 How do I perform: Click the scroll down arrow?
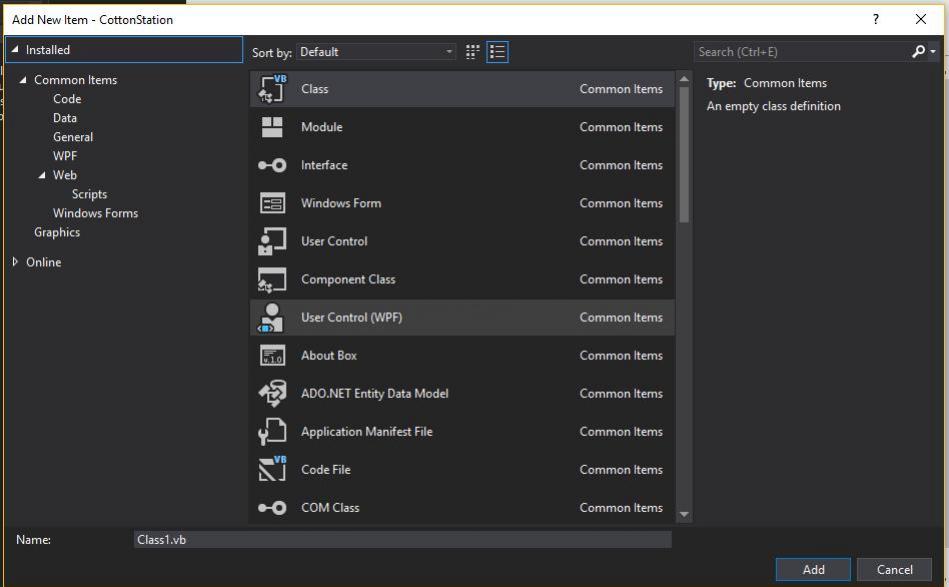(x=684, y=514)
